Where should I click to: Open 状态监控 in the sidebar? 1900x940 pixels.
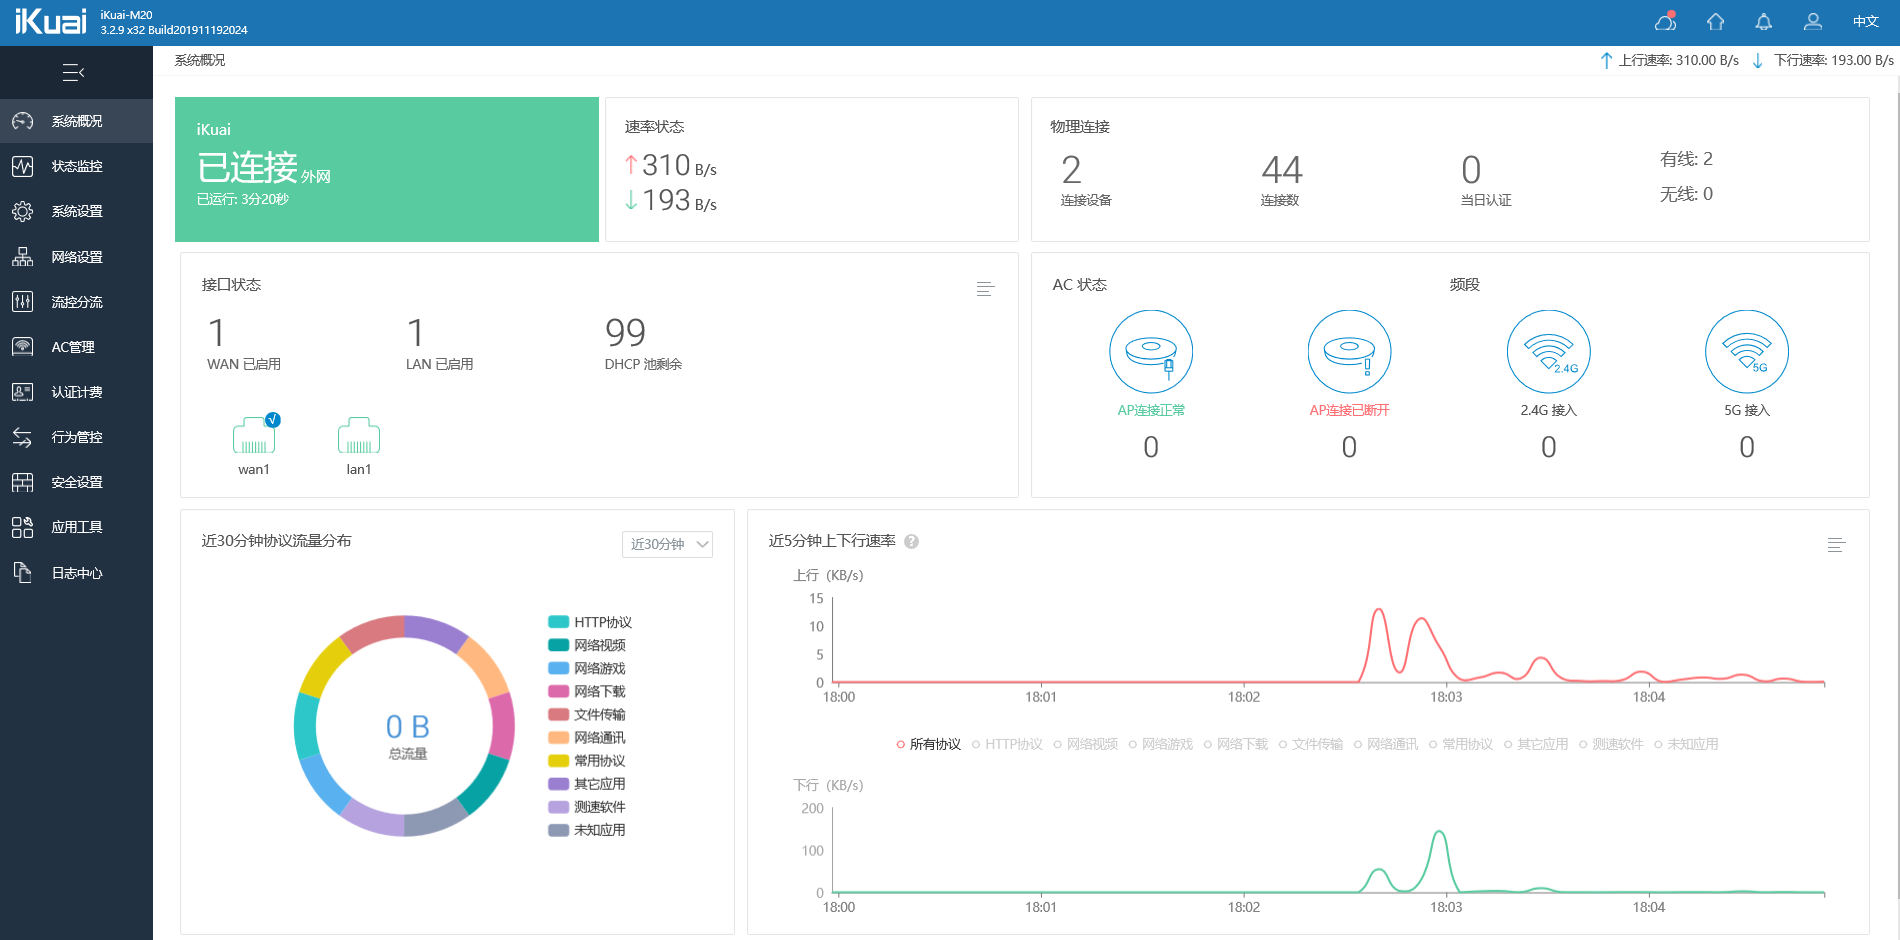[77, 166]
